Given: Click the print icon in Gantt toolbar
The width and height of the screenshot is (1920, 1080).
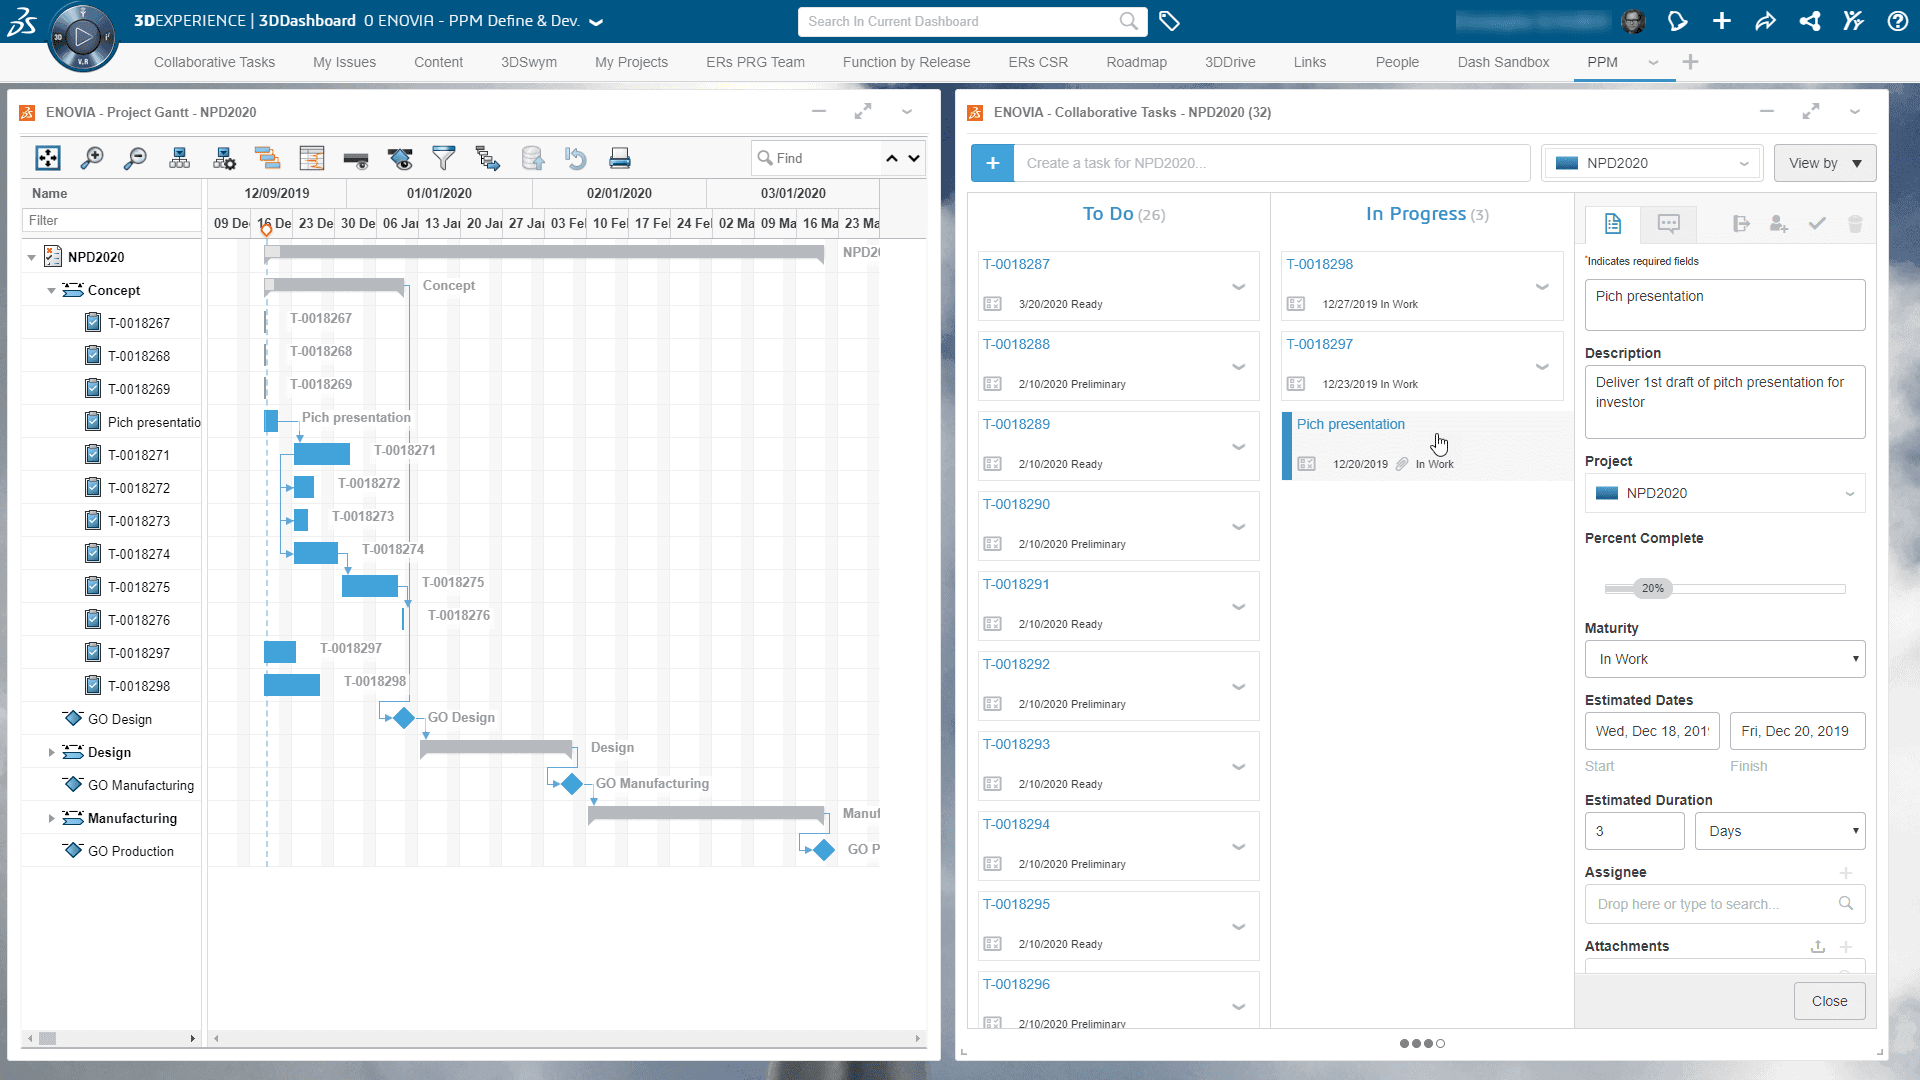Looking at the screenshot, I should coord(618,158).
